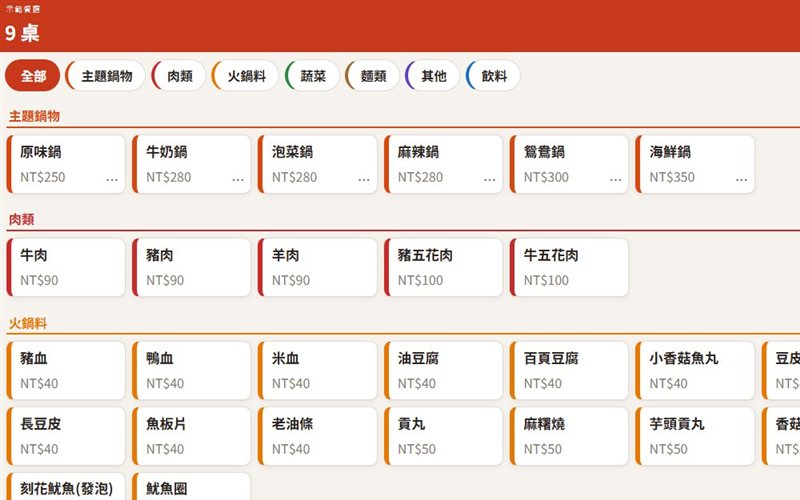Choose the 麻糬燒 NT$50 card
The image size is (800, 500).
click(x=569, y=436)
